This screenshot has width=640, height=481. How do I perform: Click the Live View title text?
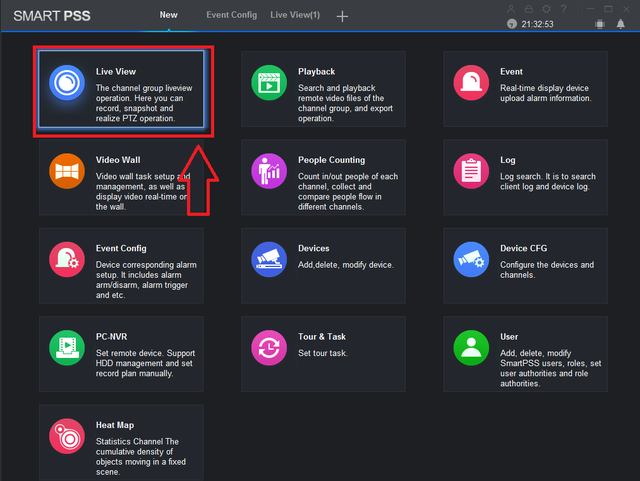point(116,71)
